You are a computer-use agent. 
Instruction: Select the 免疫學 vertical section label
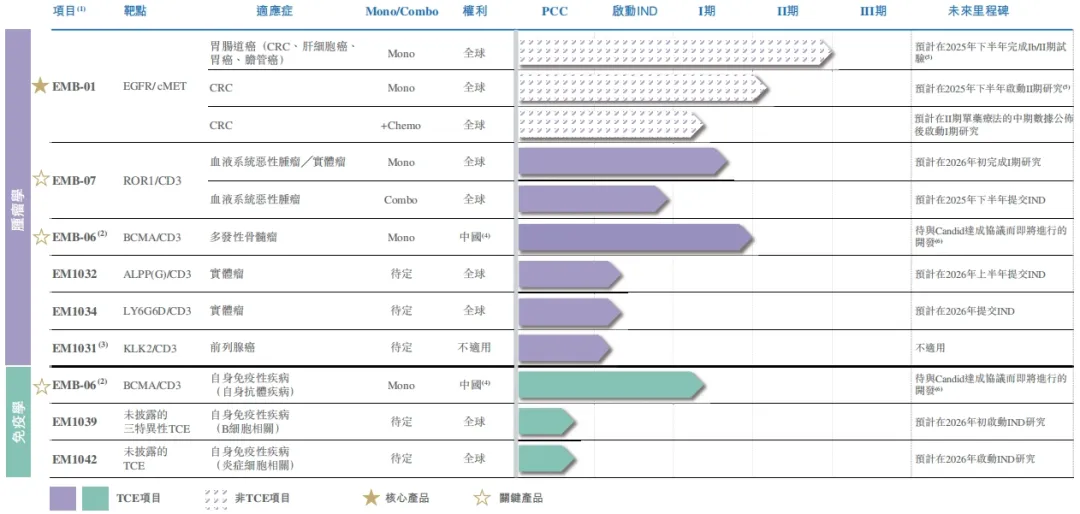pyautogui.click(x=19, y=422)
